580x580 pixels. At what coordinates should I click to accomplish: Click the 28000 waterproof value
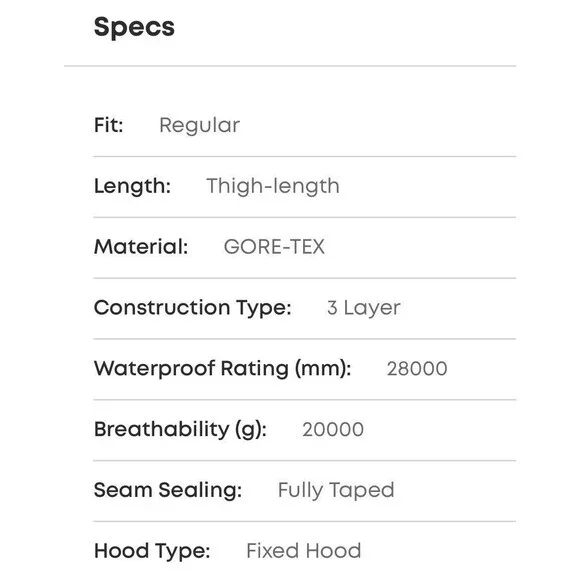click(417, 369)
